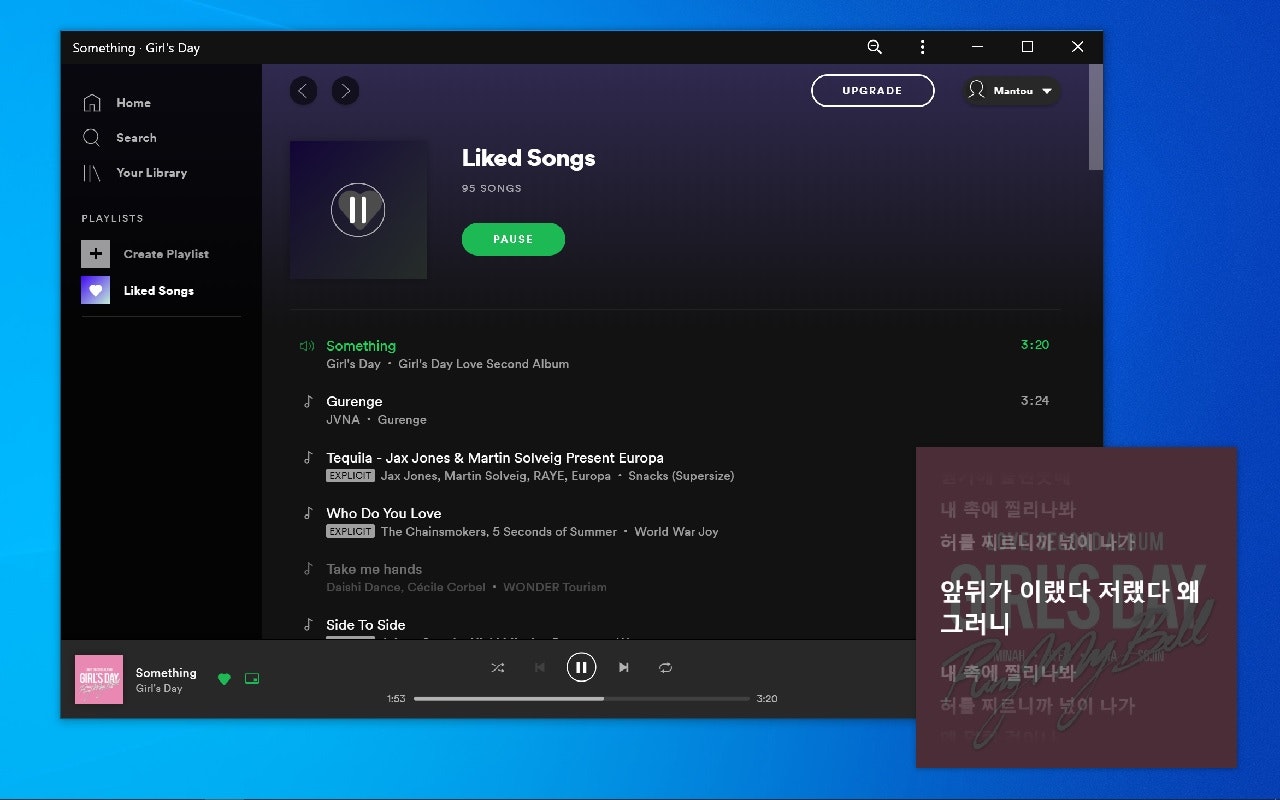Click the highlighted lyric line in the lyrics popup
The width and height of the screenshot is (1280, 800).
[1069, 607]
